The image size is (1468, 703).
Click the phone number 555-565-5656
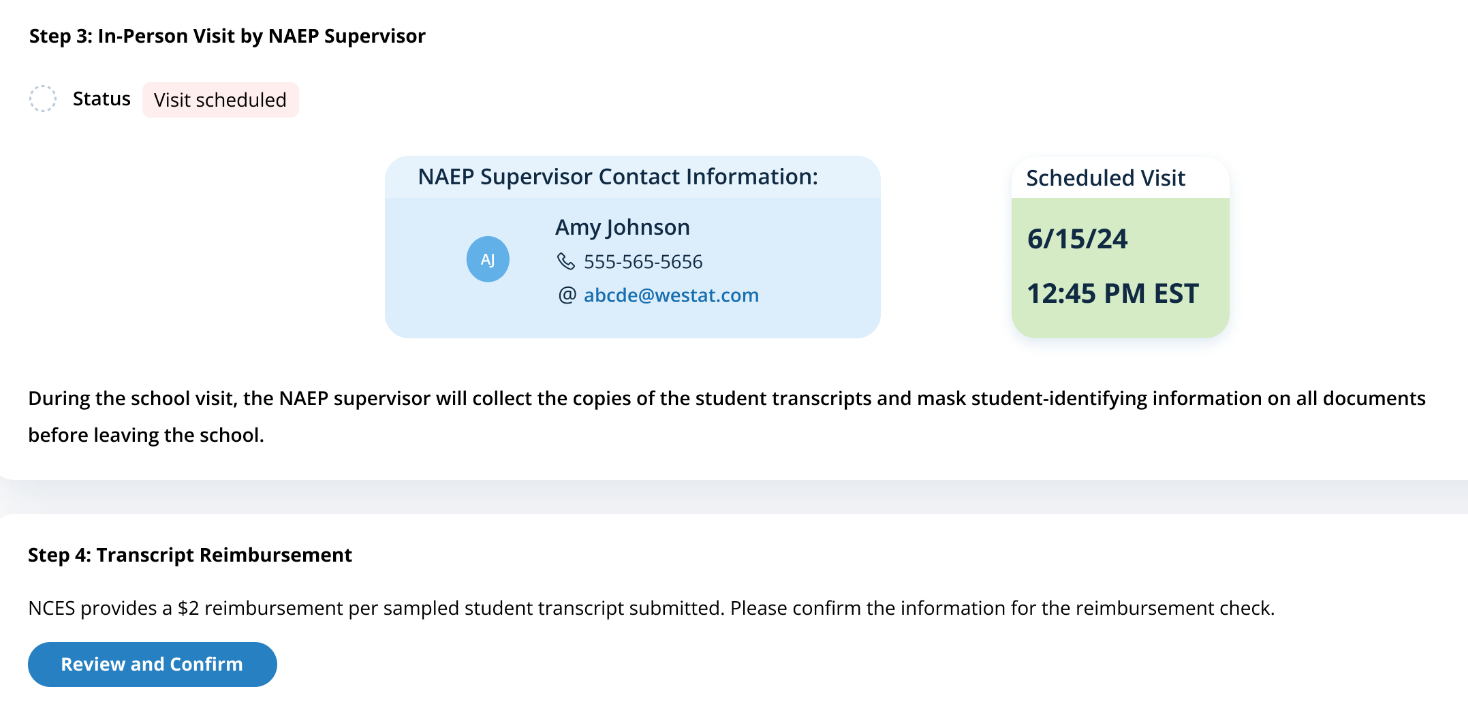pyautogui.click(x=643, y=262)
